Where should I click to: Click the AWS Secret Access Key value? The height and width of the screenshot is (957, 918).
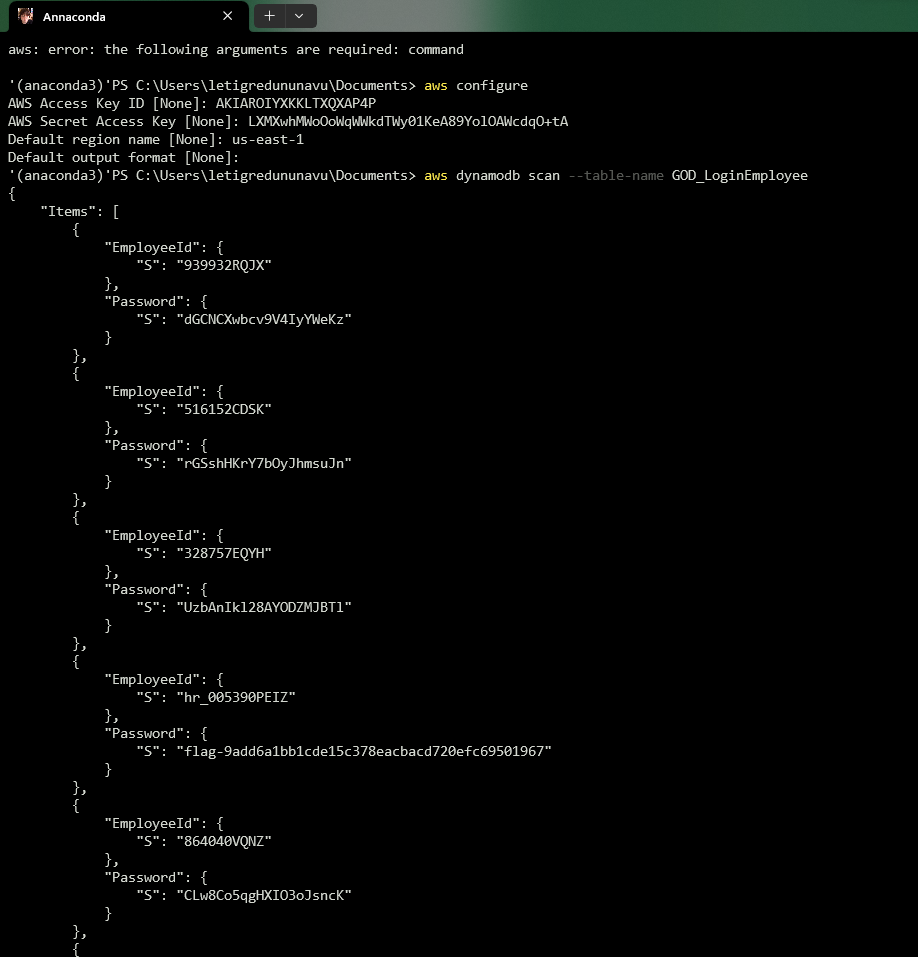(408, 121)
